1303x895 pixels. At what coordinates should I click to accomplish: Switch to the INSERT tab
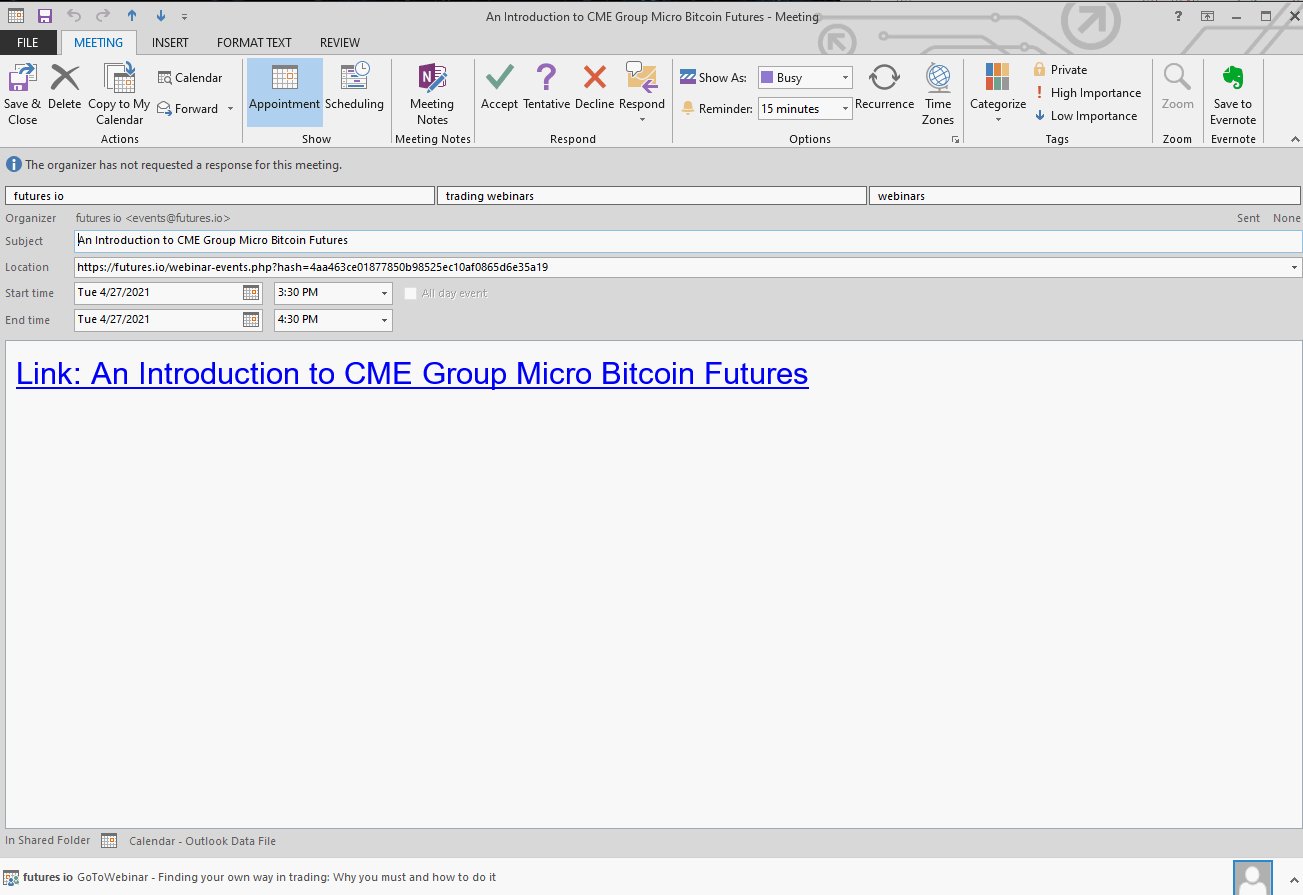click(x=170, y=43)
